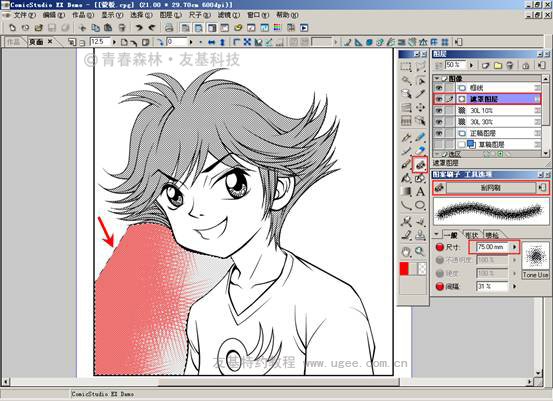Image resolution: width=553 pixels, height=401 pixels.
Task: Show the hidden bottom layer with blue icon
Action: (439, 144)
